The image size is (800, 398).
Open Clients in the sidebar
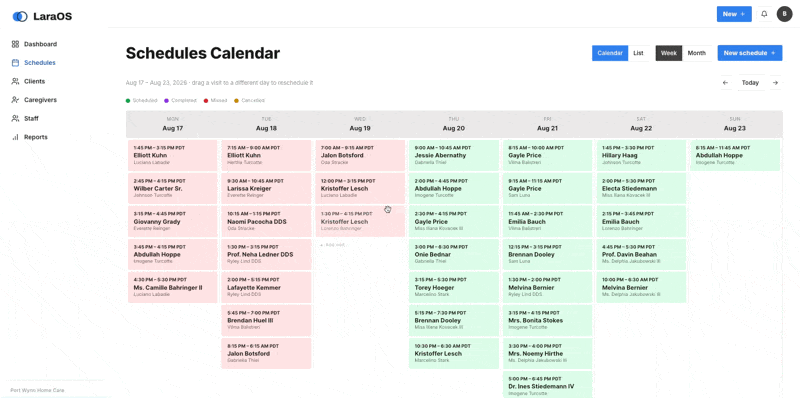tap(34, 81)
